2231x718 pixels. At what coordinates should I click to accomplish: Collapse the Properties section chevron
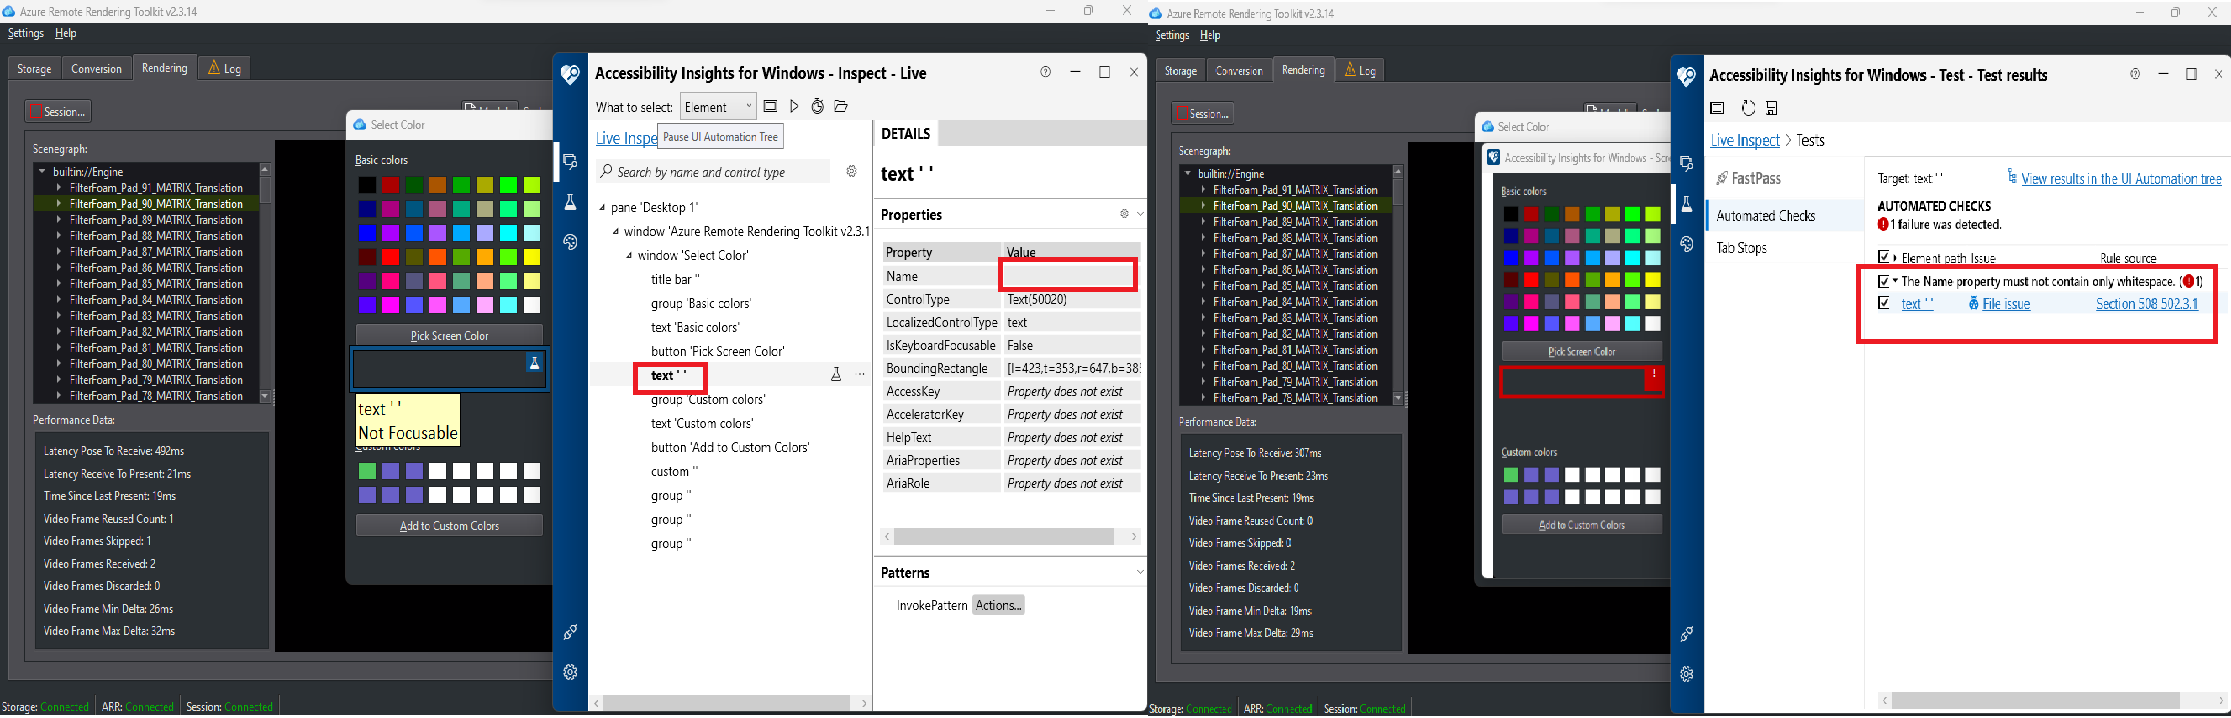click(x=1139, y=214)
